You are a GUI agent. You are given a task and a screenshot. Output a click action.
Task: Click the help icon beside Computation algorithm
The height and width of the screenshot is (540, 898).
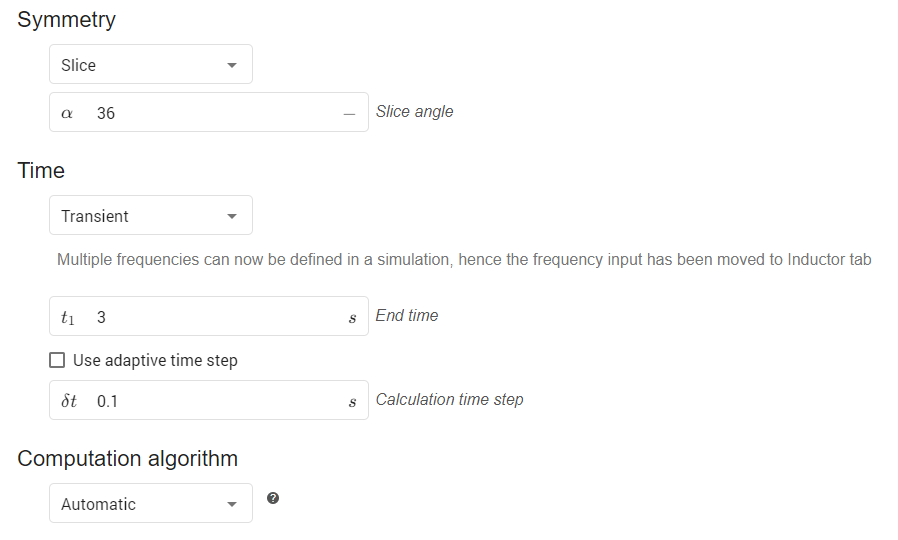[x=273, y=498]
